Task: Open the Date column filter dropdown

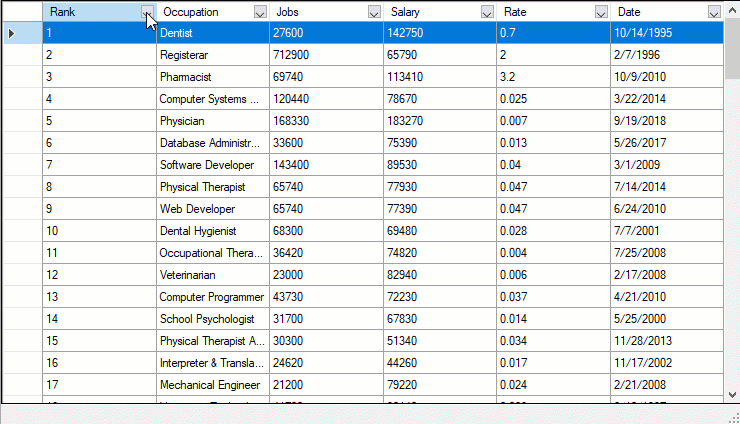Action: (x=715, y=12)
